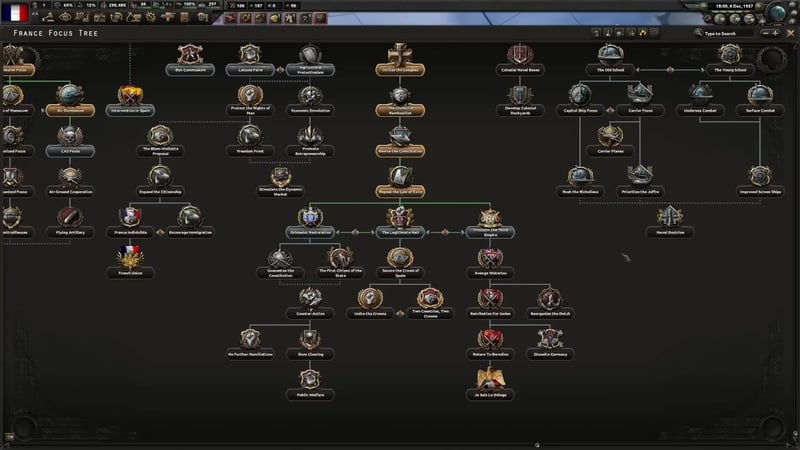Select the Develop Colonial Dockyards focus

[x=520, y=101]
